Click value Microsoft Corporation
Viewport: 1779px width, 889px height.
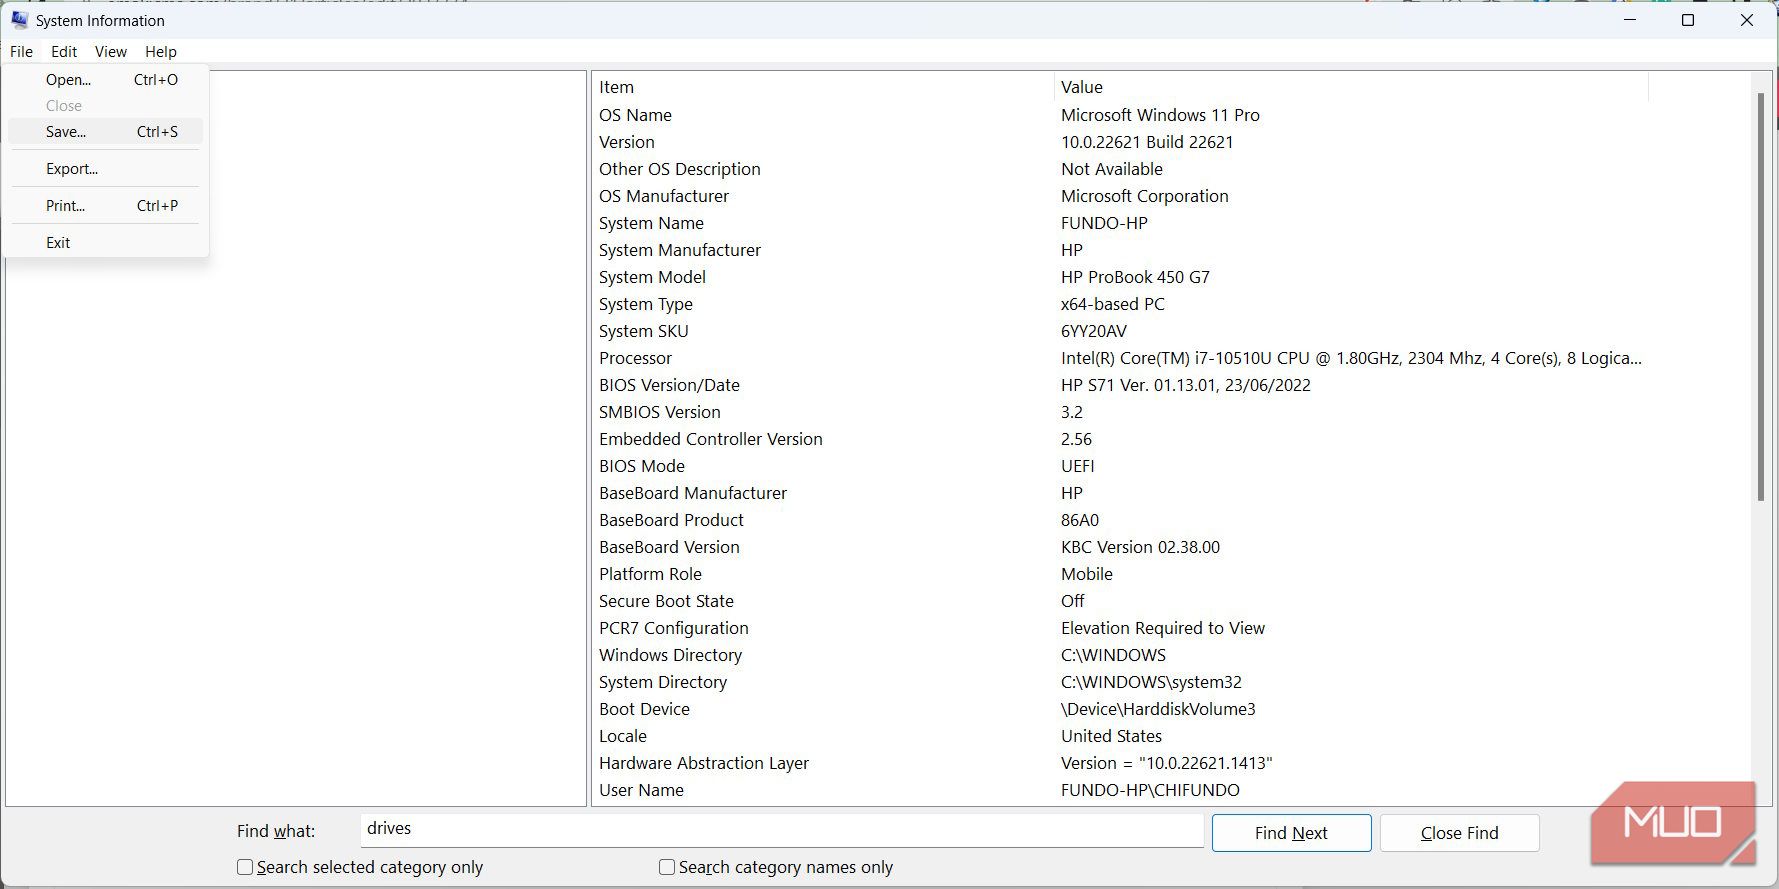pyautogui.click(x=1145, y=196)
